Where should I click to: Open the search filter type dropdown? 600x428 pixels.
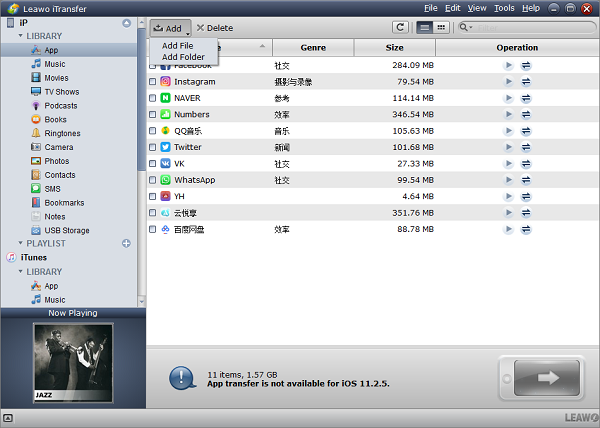point(466,28)
